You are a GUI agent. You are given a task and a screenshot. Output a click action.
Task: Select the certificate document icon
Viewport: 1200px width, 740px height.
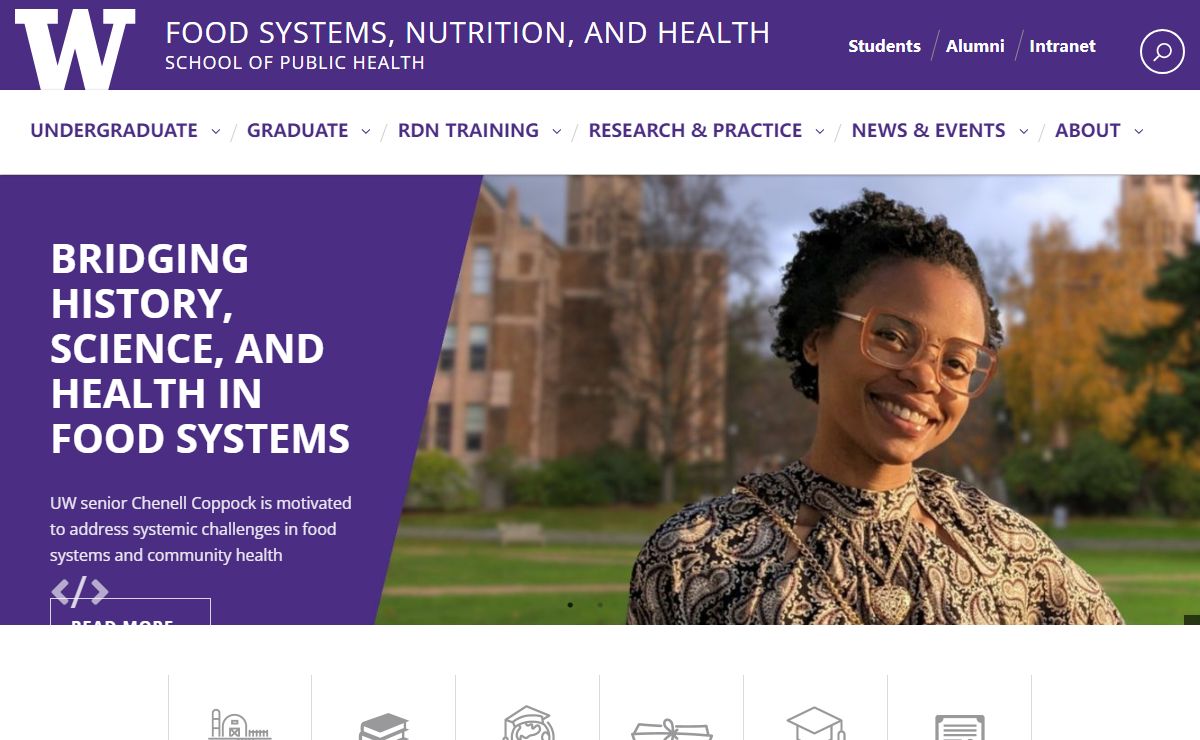[x=960, y=727]
